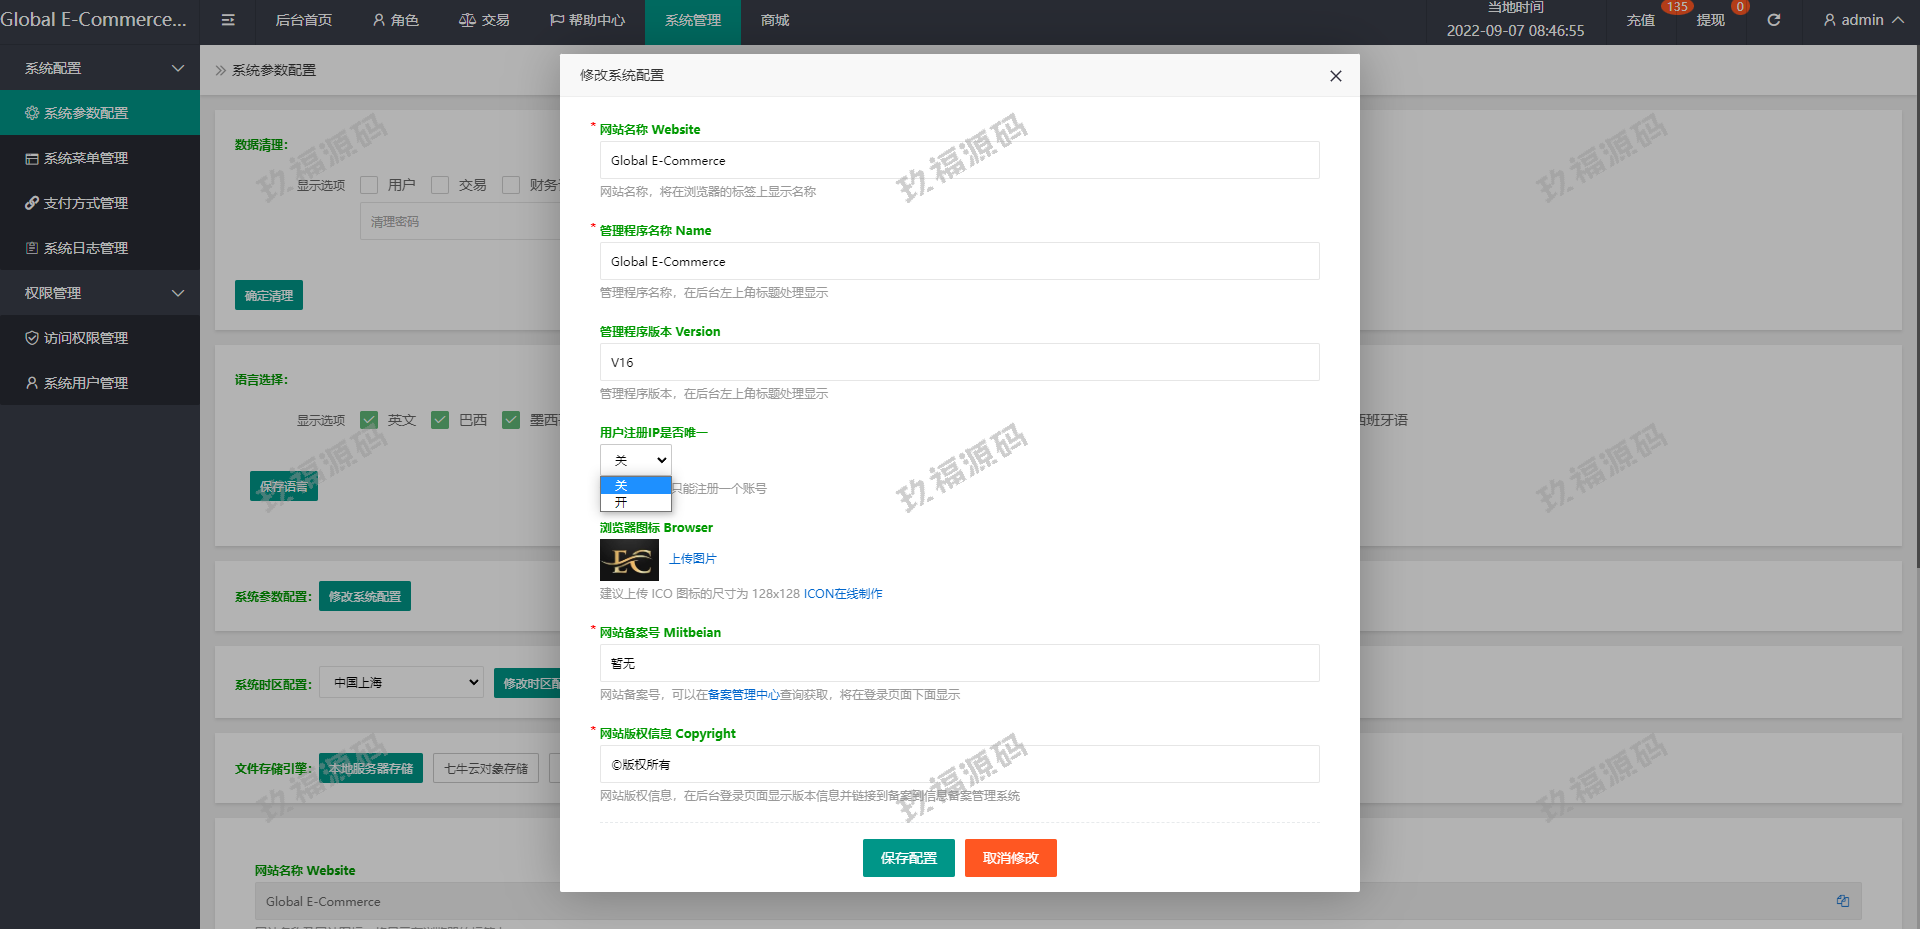Open 系统用户管理 in the sidebar

(x=86, y=383)
